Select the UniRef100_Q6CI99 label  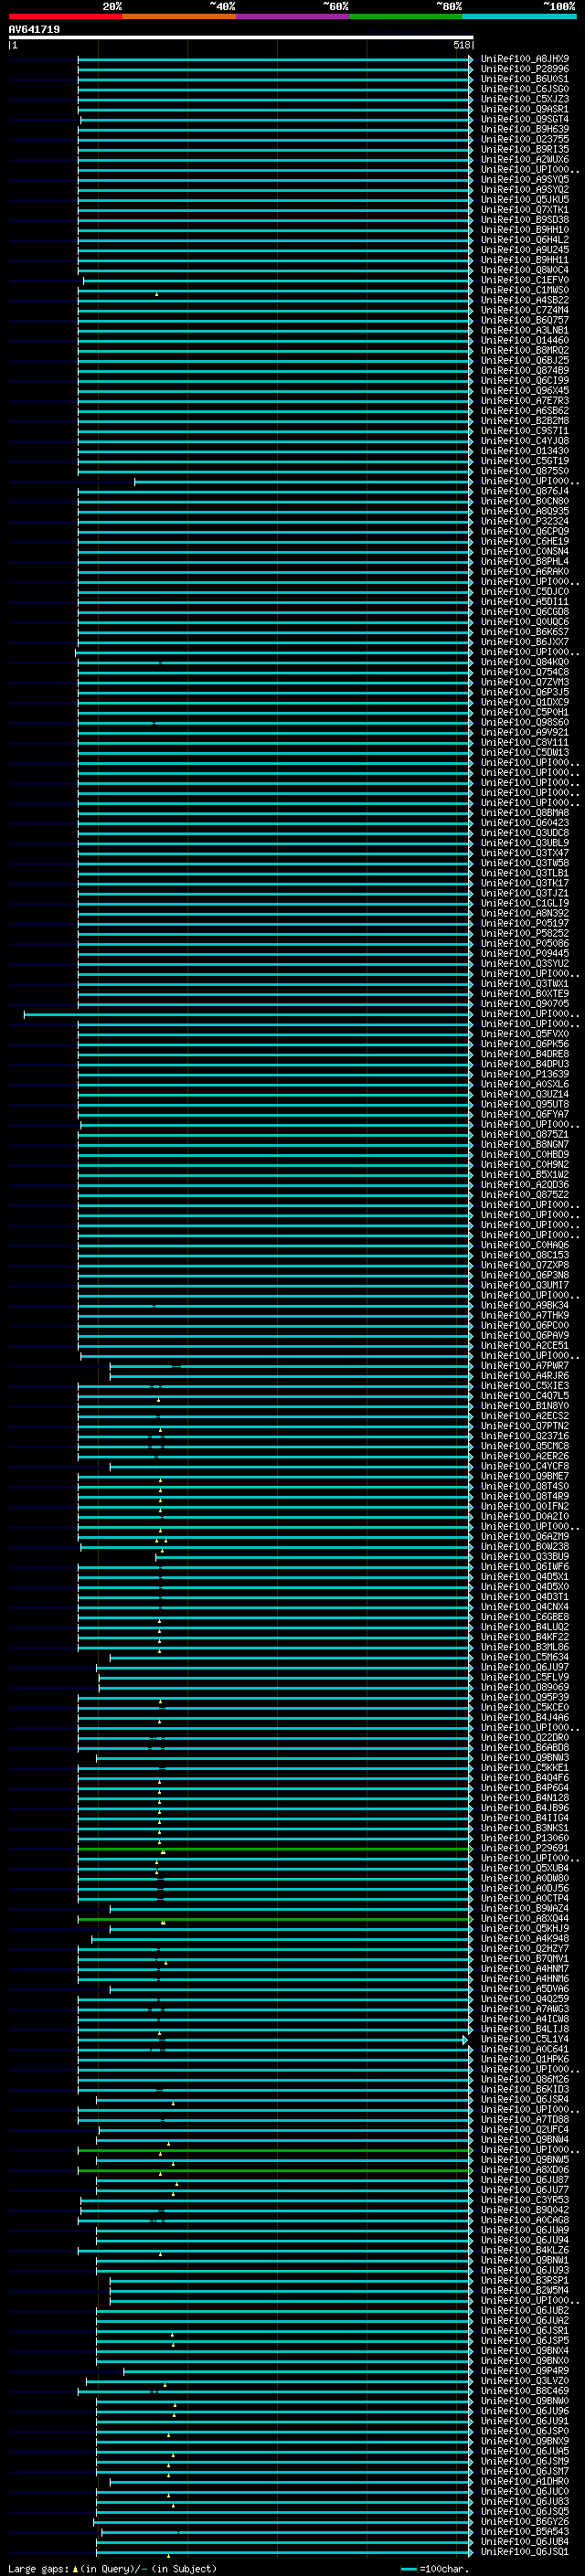click(x=525, y=380)
